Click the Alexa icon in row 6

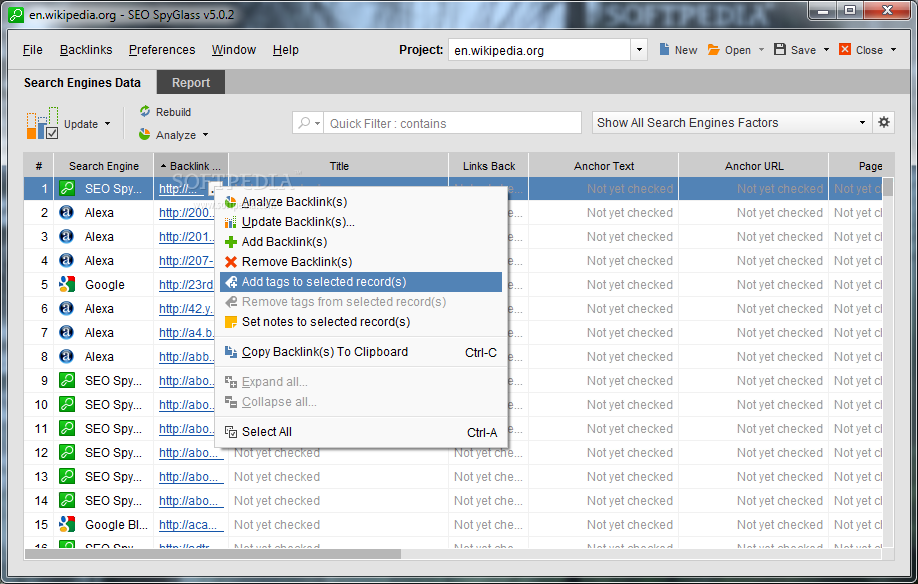[x=67, y=308]
